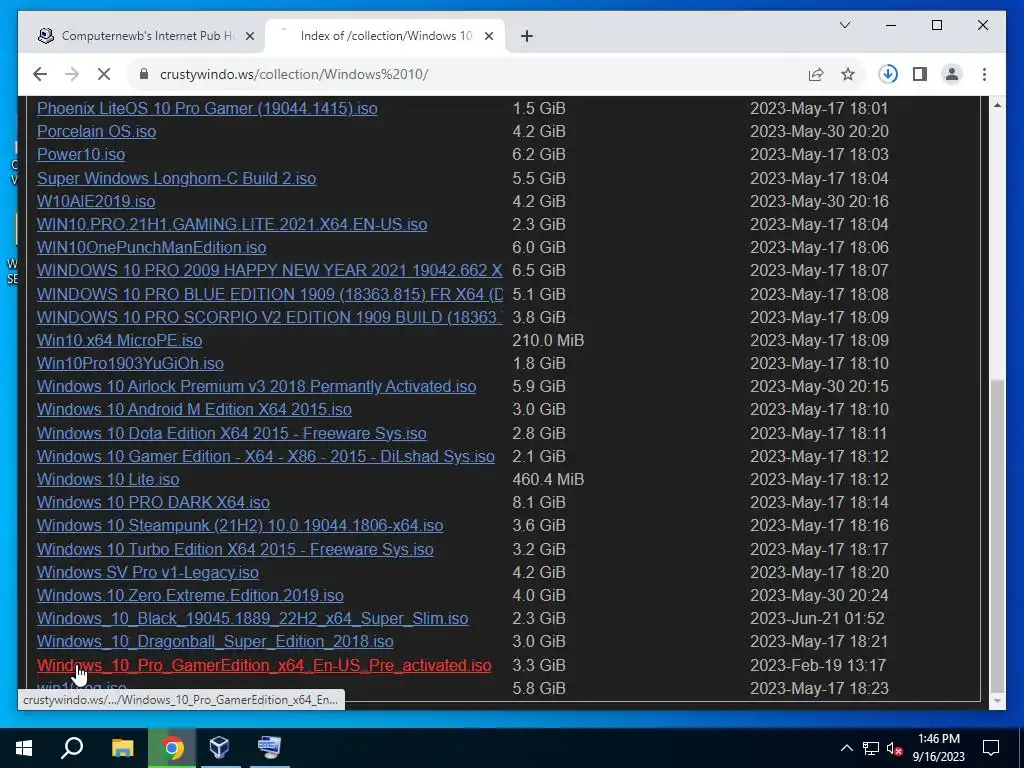The width and height of the screenshot is (1024, 768).
Task: Click WIN10OnePunchManEdition.iso link
Action: (x=152, y=248)
